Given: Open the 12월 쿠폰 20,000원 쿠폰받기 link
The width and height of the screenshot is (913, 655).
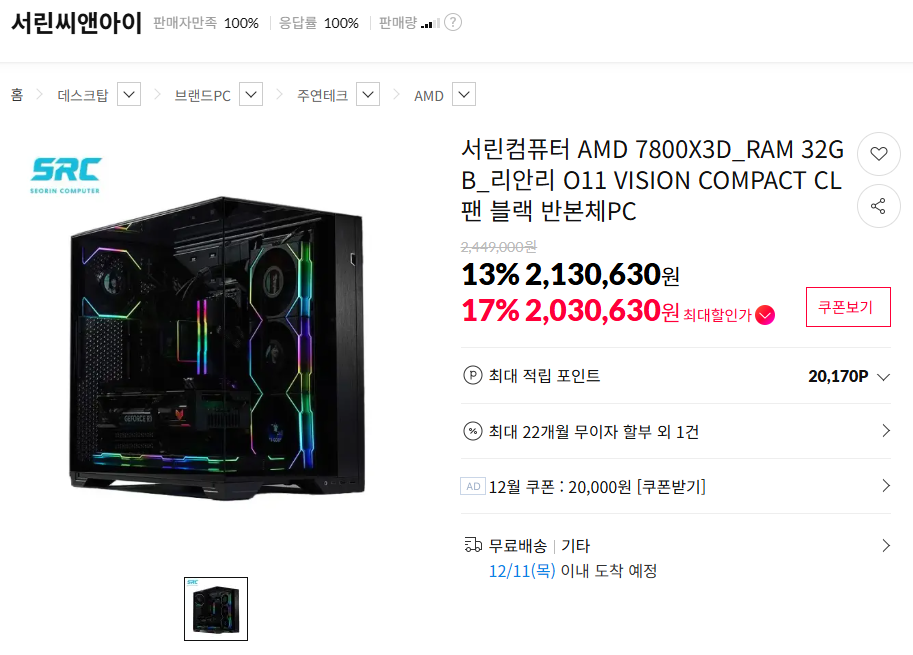Looking at the screenshot, I should 597,487.
